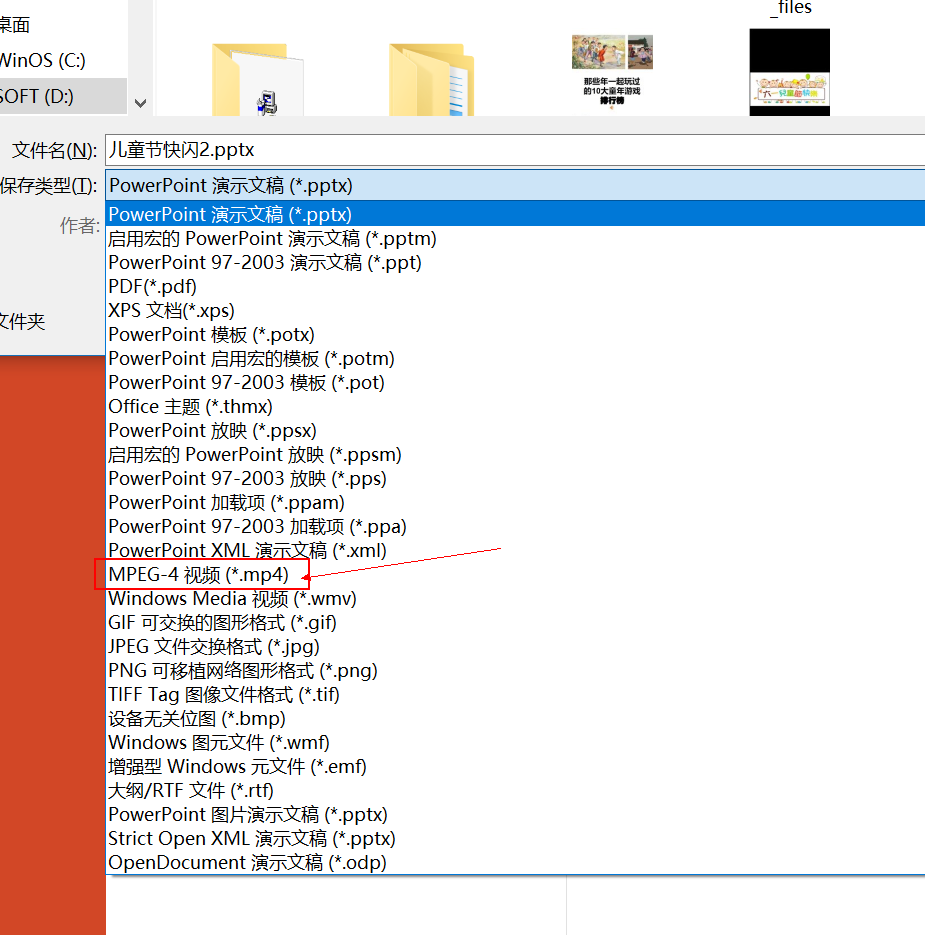The image size is (925, 935).
Task: Select JPEG 文件交换格式 (*.jpg)
Action: click(x=515, y=646)
